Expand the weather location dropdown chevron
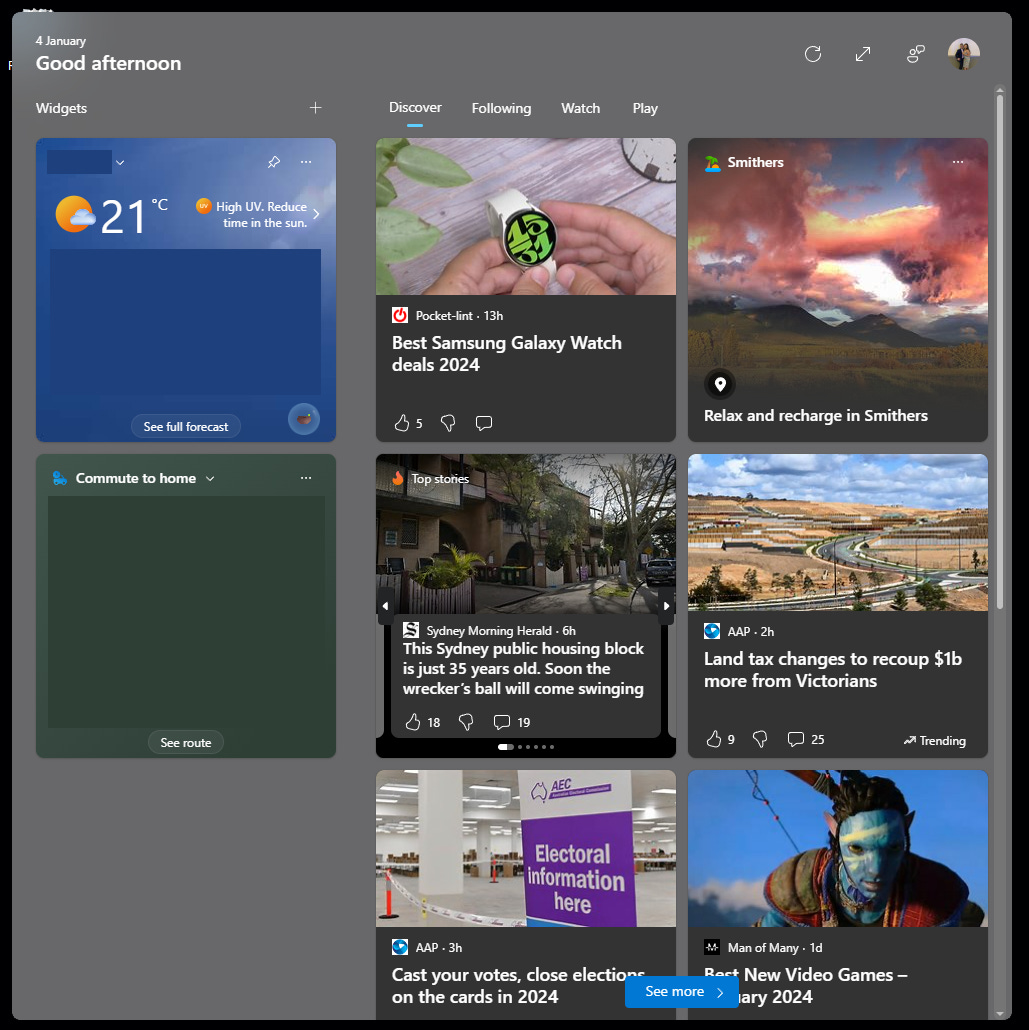 [x=120, y=162]
